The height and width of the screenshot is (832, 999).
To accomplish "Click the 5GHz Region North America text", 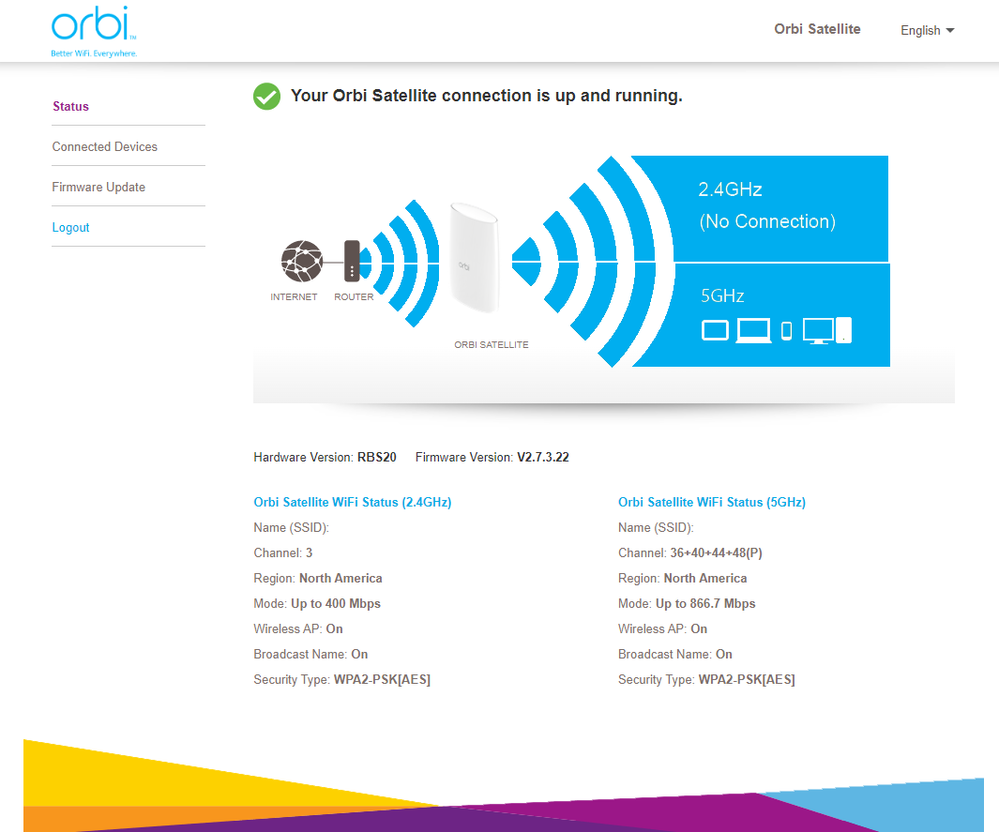I will click(x=682, y=578).
